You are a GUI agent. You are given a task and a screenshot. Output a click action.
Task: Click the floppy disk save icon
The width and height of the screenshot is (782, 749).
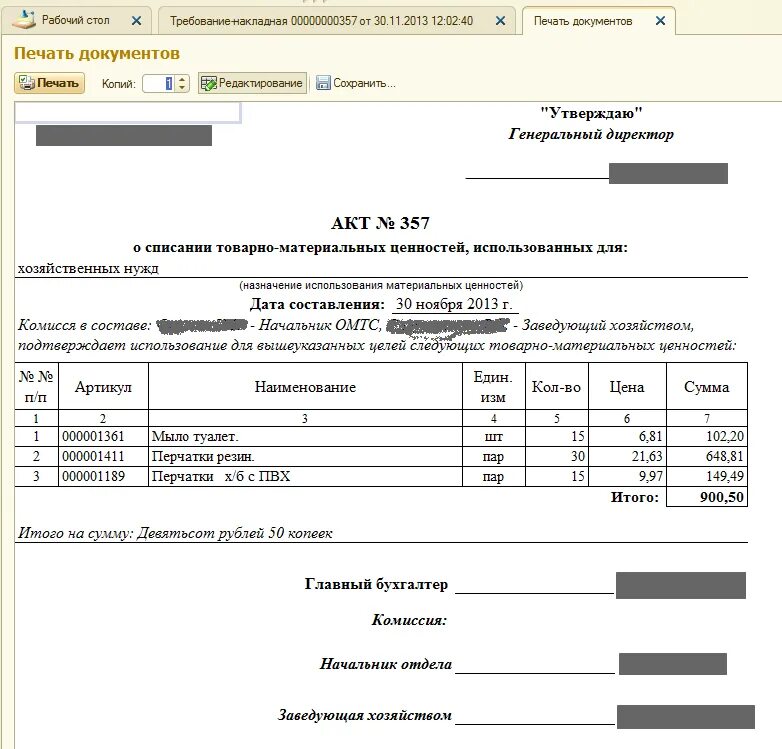323,83
